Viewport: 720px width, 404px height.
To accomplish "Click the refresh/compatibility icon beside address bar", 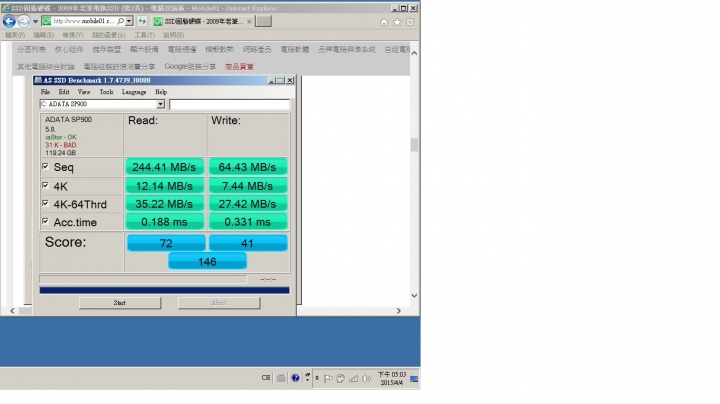I will [x=142, y=21].
